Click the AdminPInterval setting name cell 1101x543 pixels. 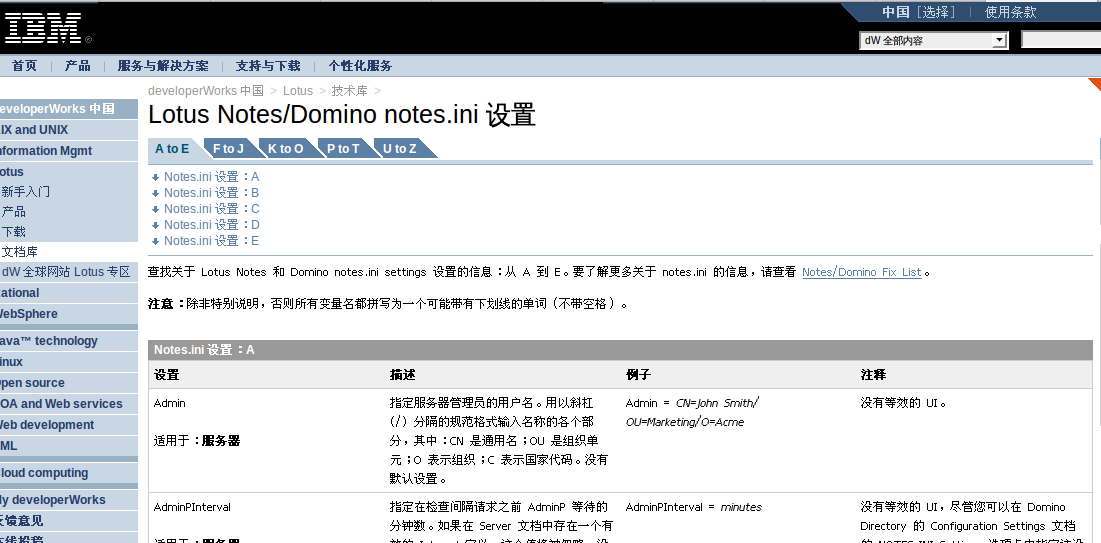tap(192, 507)
